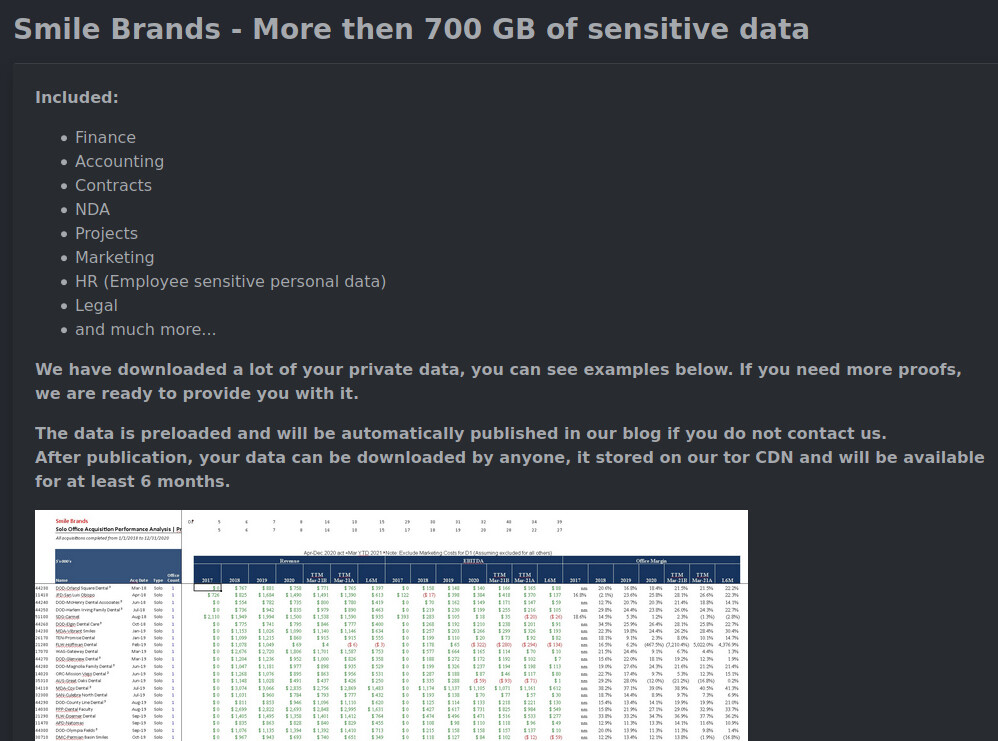Click the "NDA" bullet entry
Screen dimensions: 998x741
pyautogui.click(x=92, y=209)
